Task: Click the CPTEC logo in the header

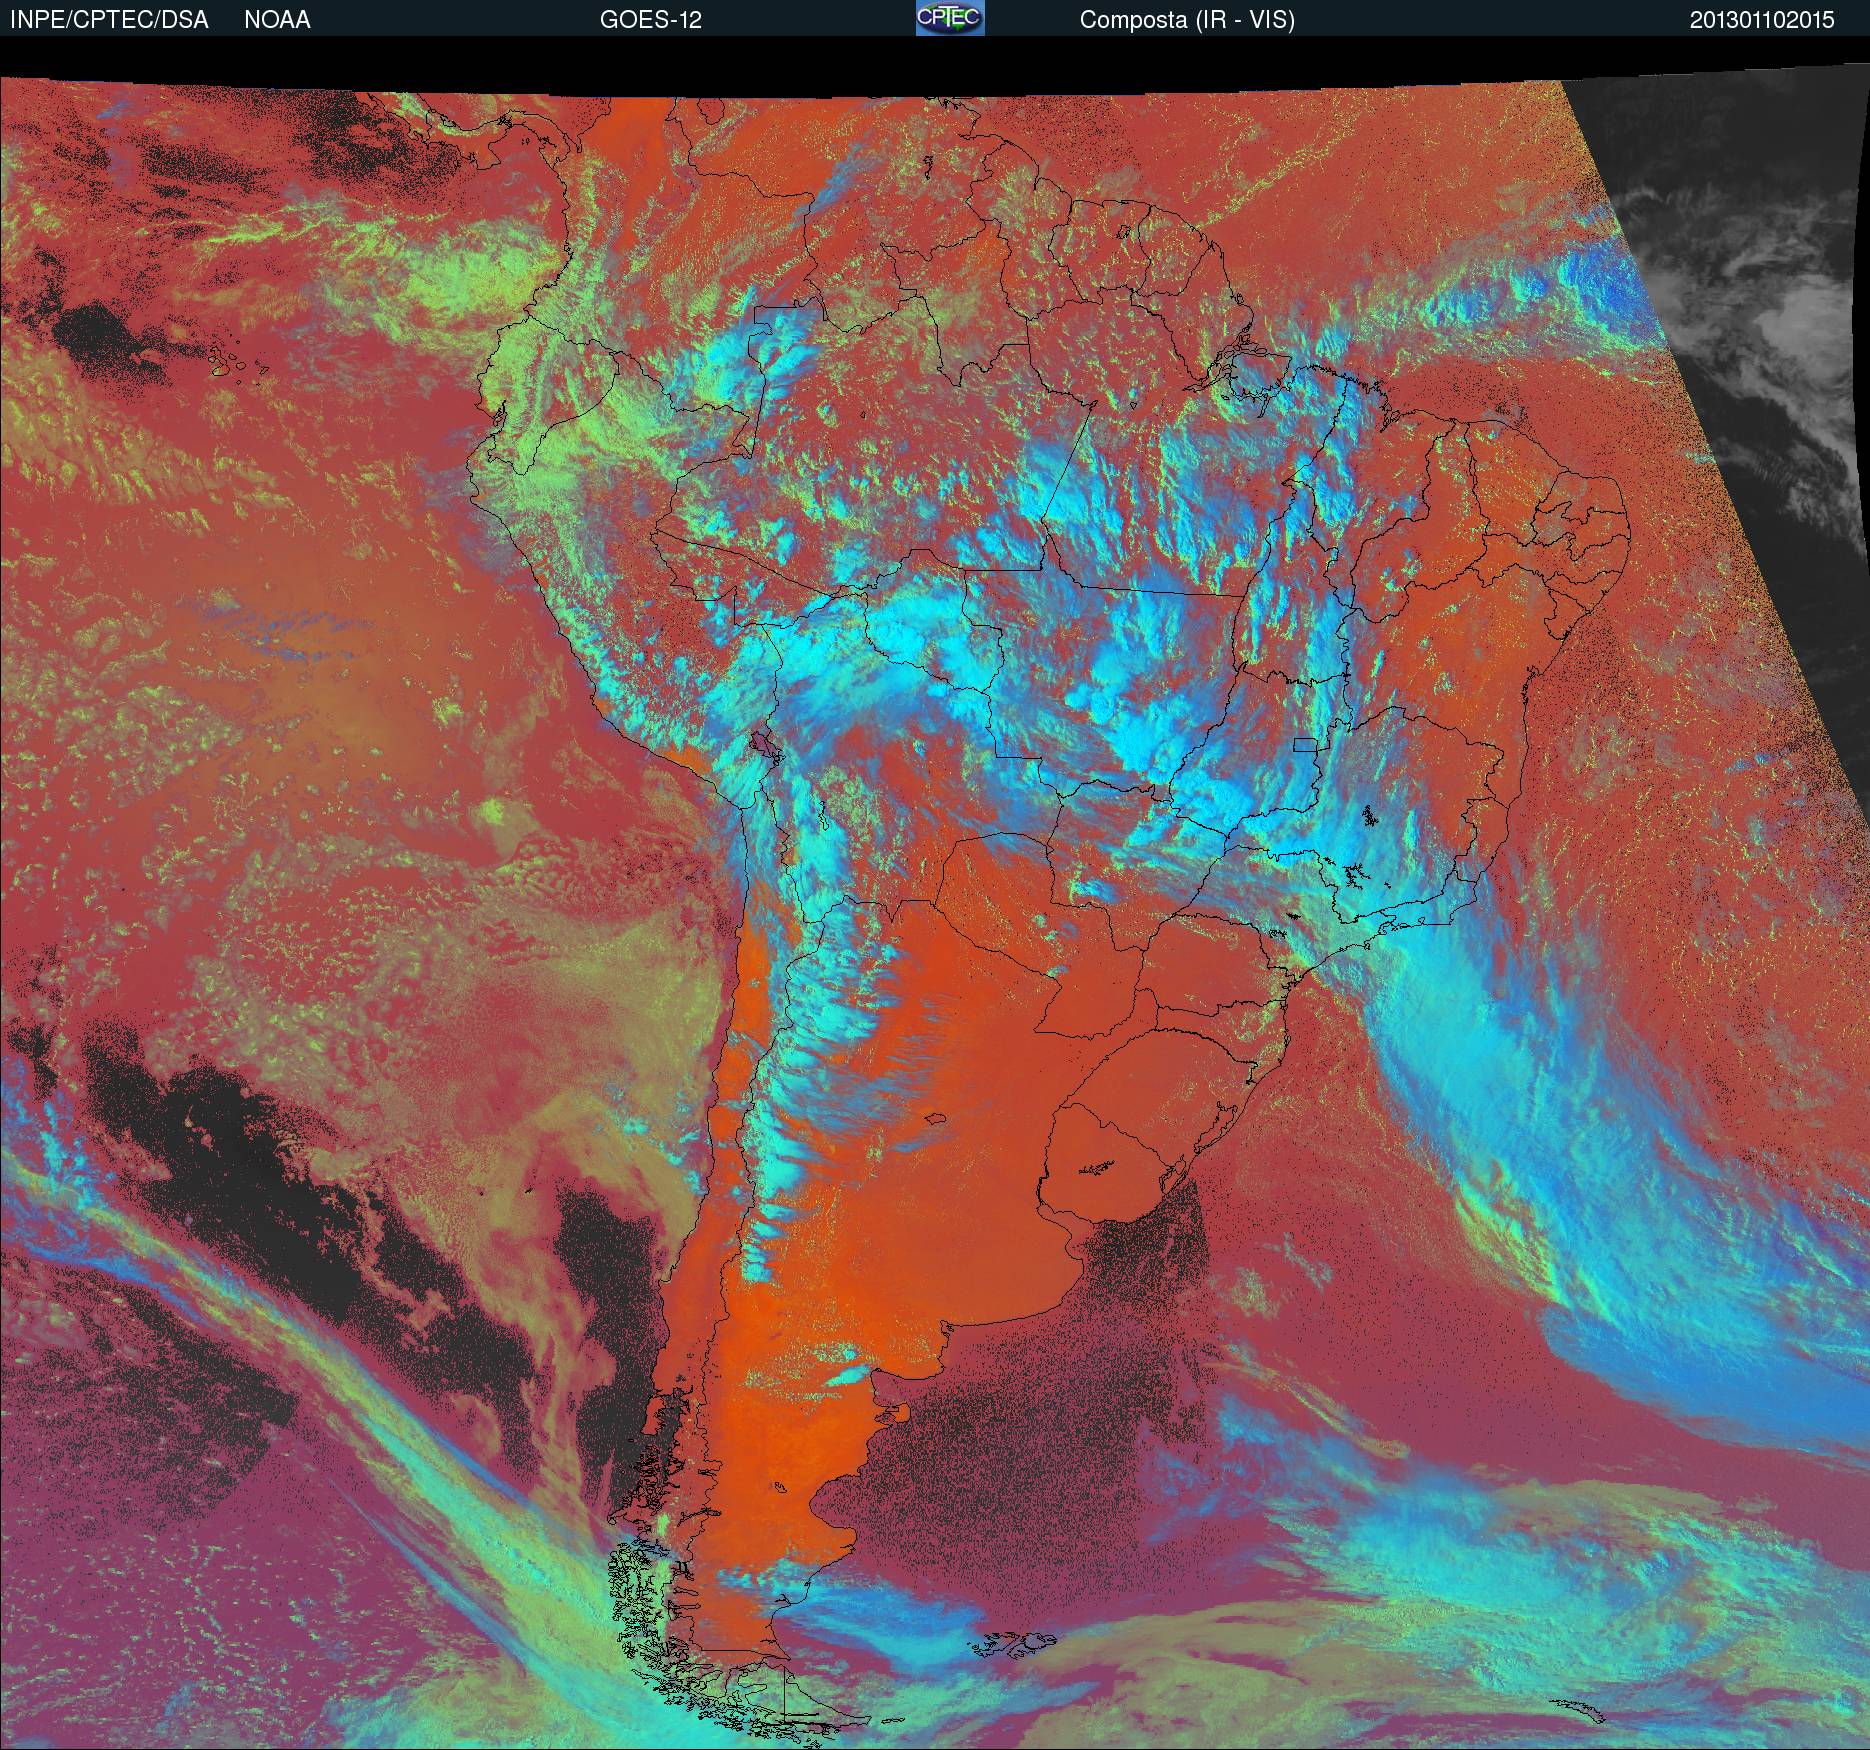Action: 950,18
